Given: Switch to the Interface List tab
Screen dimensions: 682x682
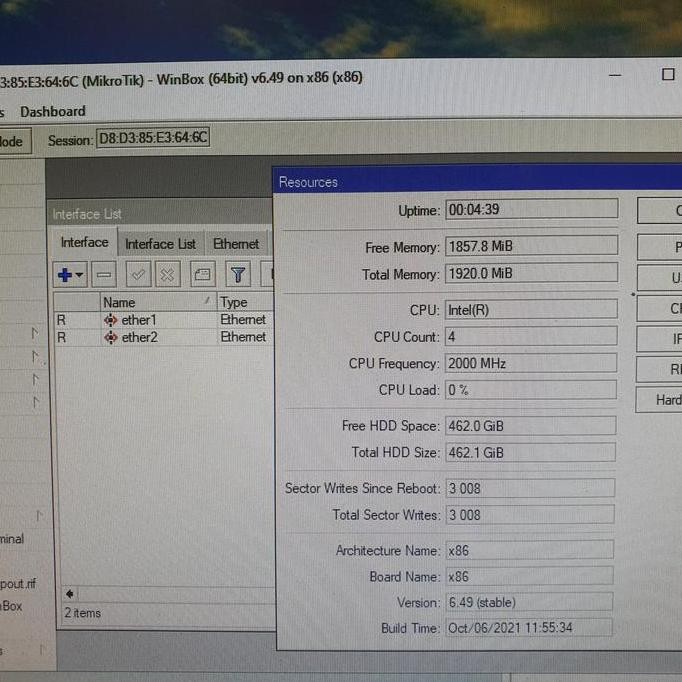Looking at the screenshot, I should pyautogui.click(x=160, y=244).
